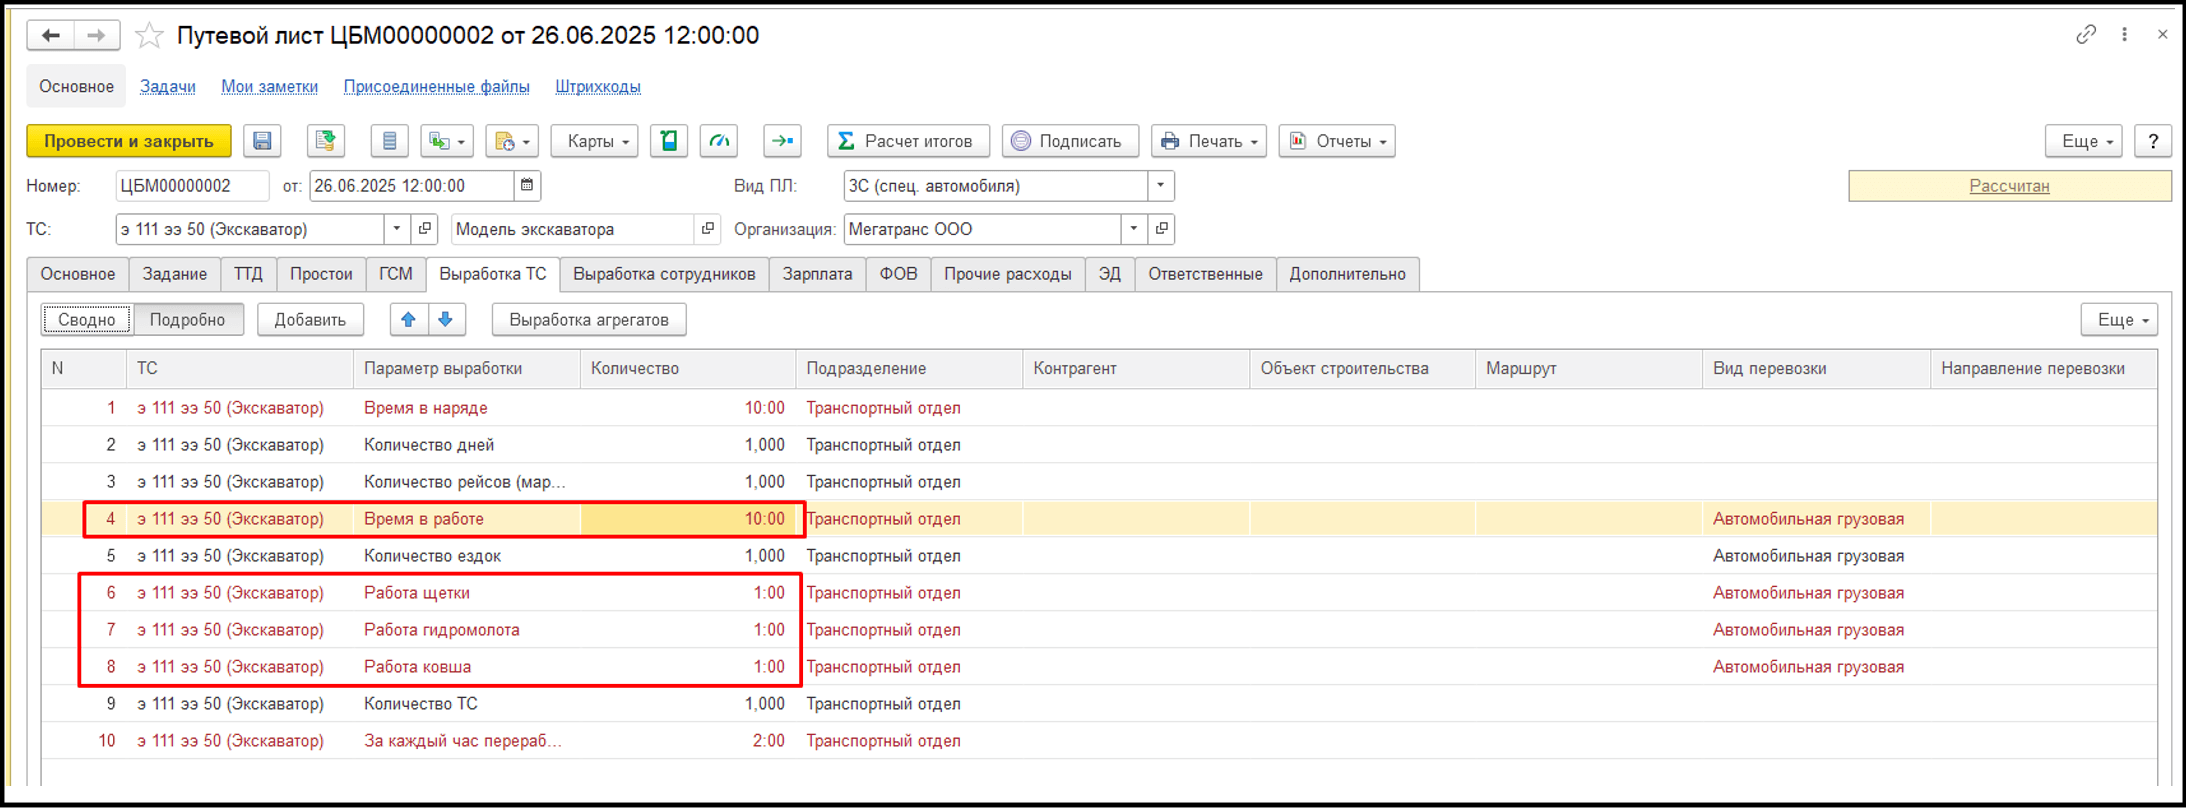Move the row up with blue arrow
The width and height of the screenshot is (2186, 808).
pyautogui.click(x=408, y=320)
